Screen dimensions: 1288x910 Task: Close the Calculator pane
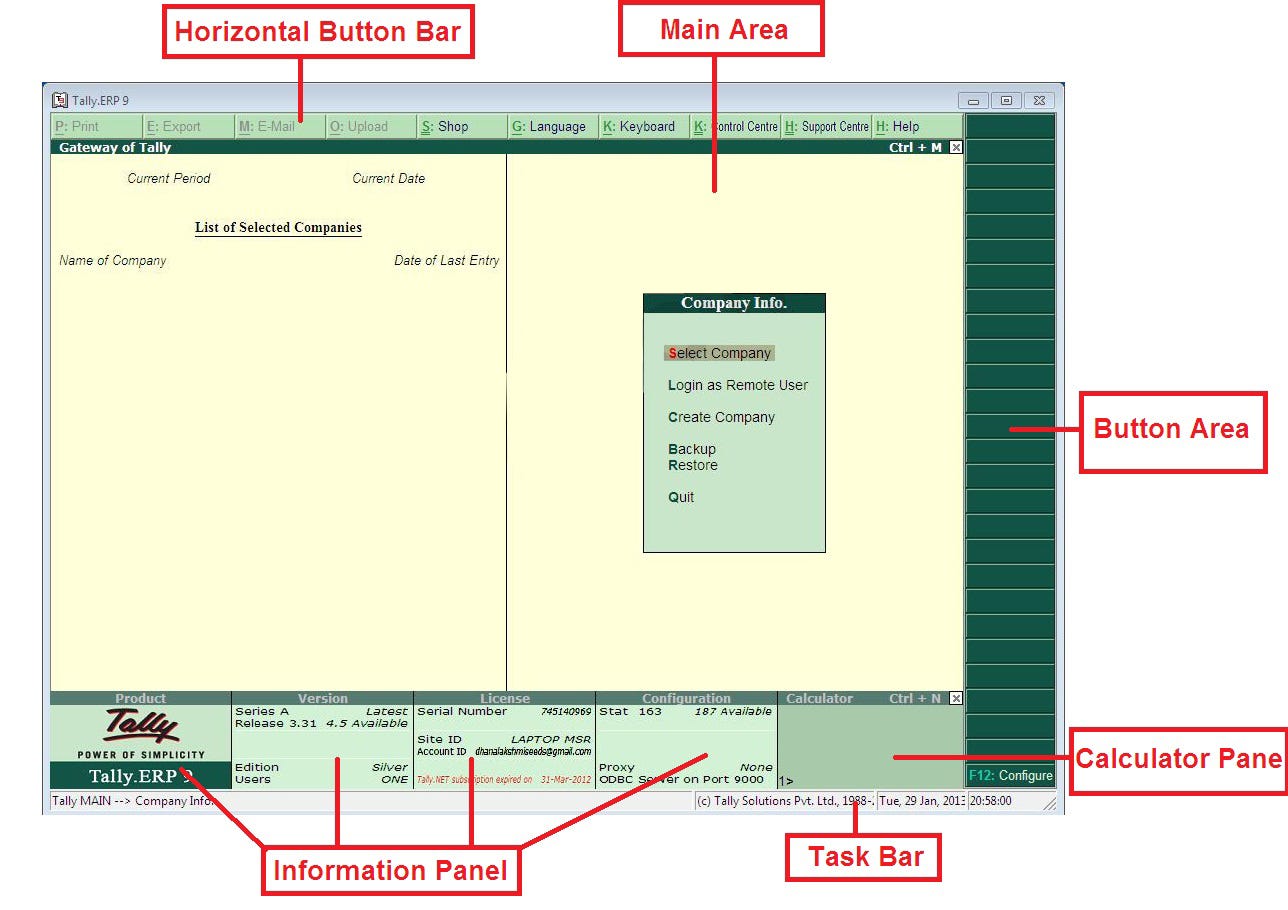click(x=956, y=698)
